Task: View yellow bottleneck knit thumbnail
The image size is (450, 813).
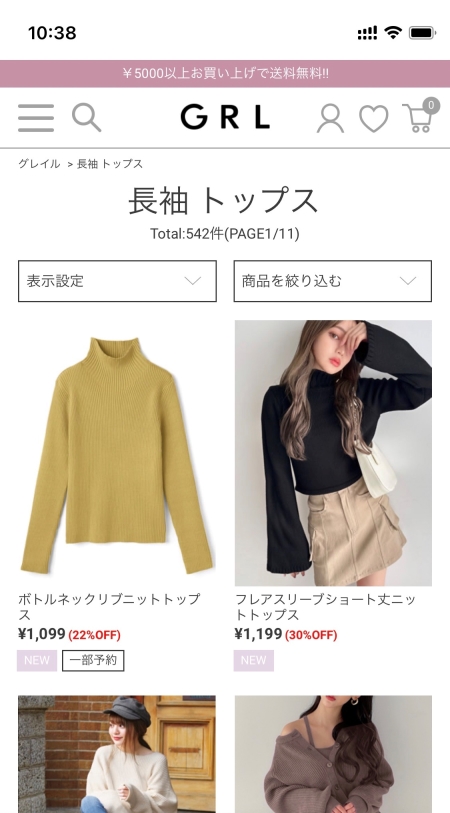Action: pos(117,453)
